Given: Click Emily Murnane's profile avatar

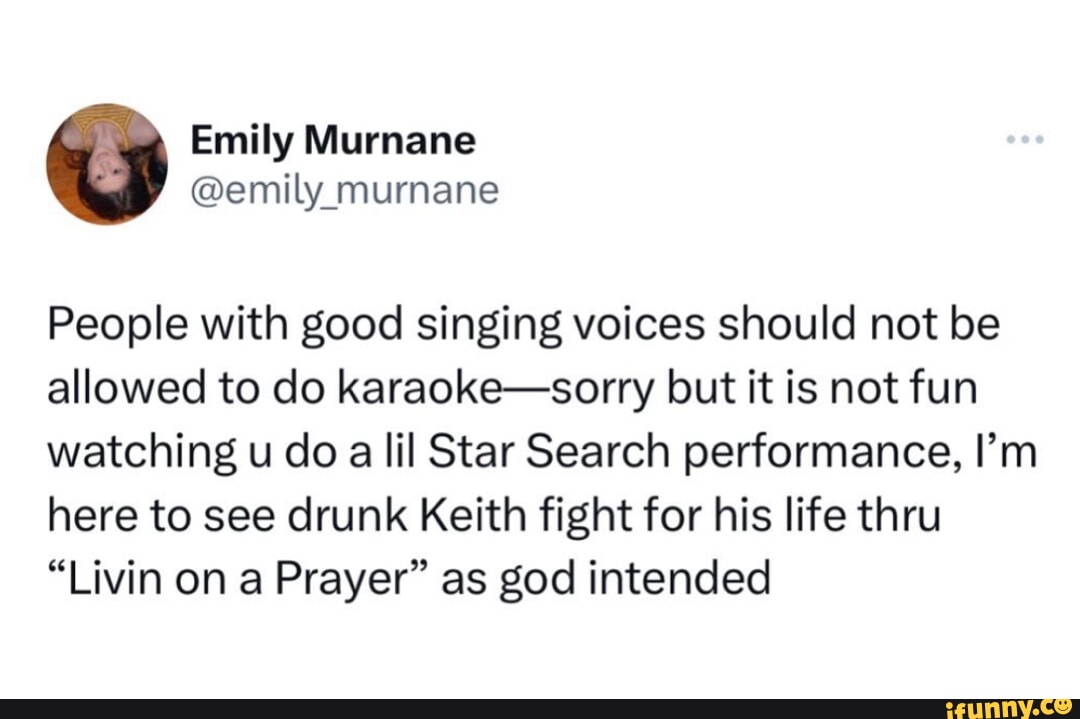Looking at the screenshot, I should pos(106,163).
